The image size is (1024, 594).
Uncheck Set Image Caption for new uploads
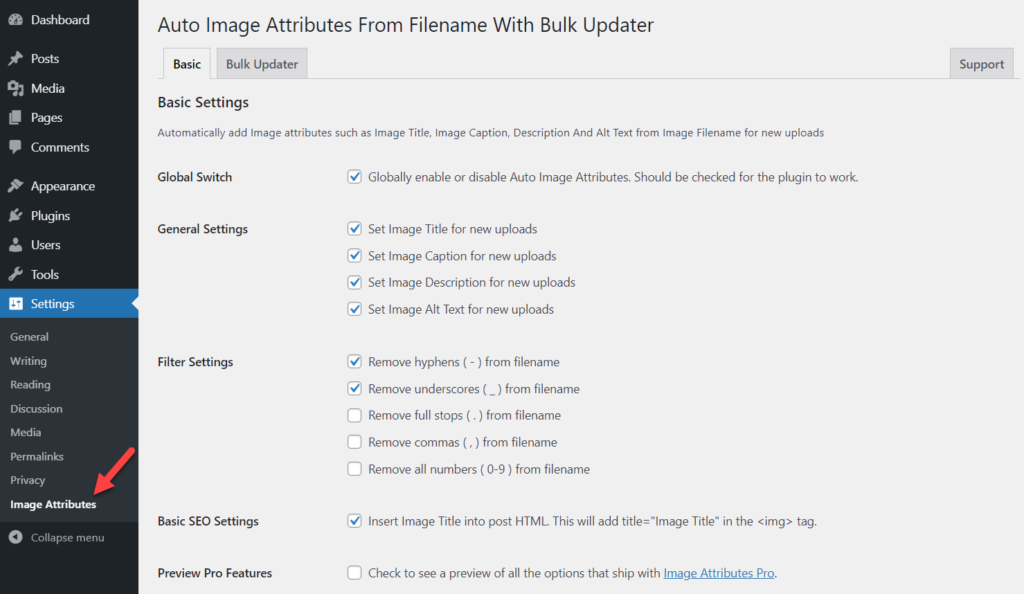pos(354,255)
